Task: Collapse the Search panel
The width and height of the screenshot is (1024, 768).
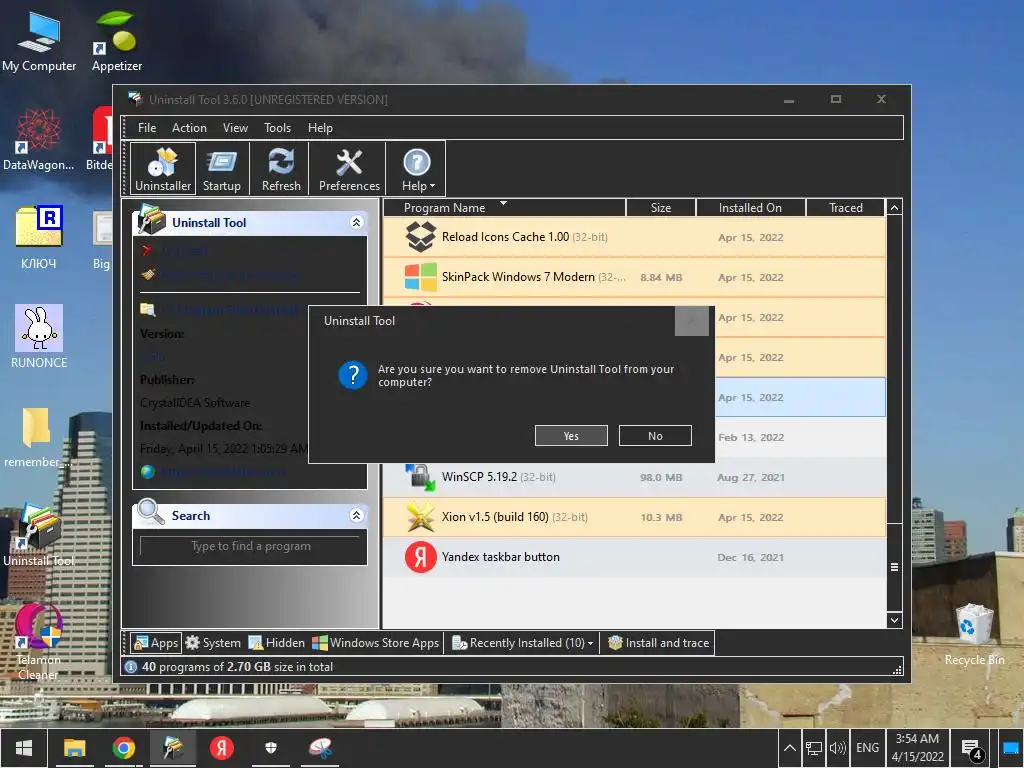Action: point(356,515)
